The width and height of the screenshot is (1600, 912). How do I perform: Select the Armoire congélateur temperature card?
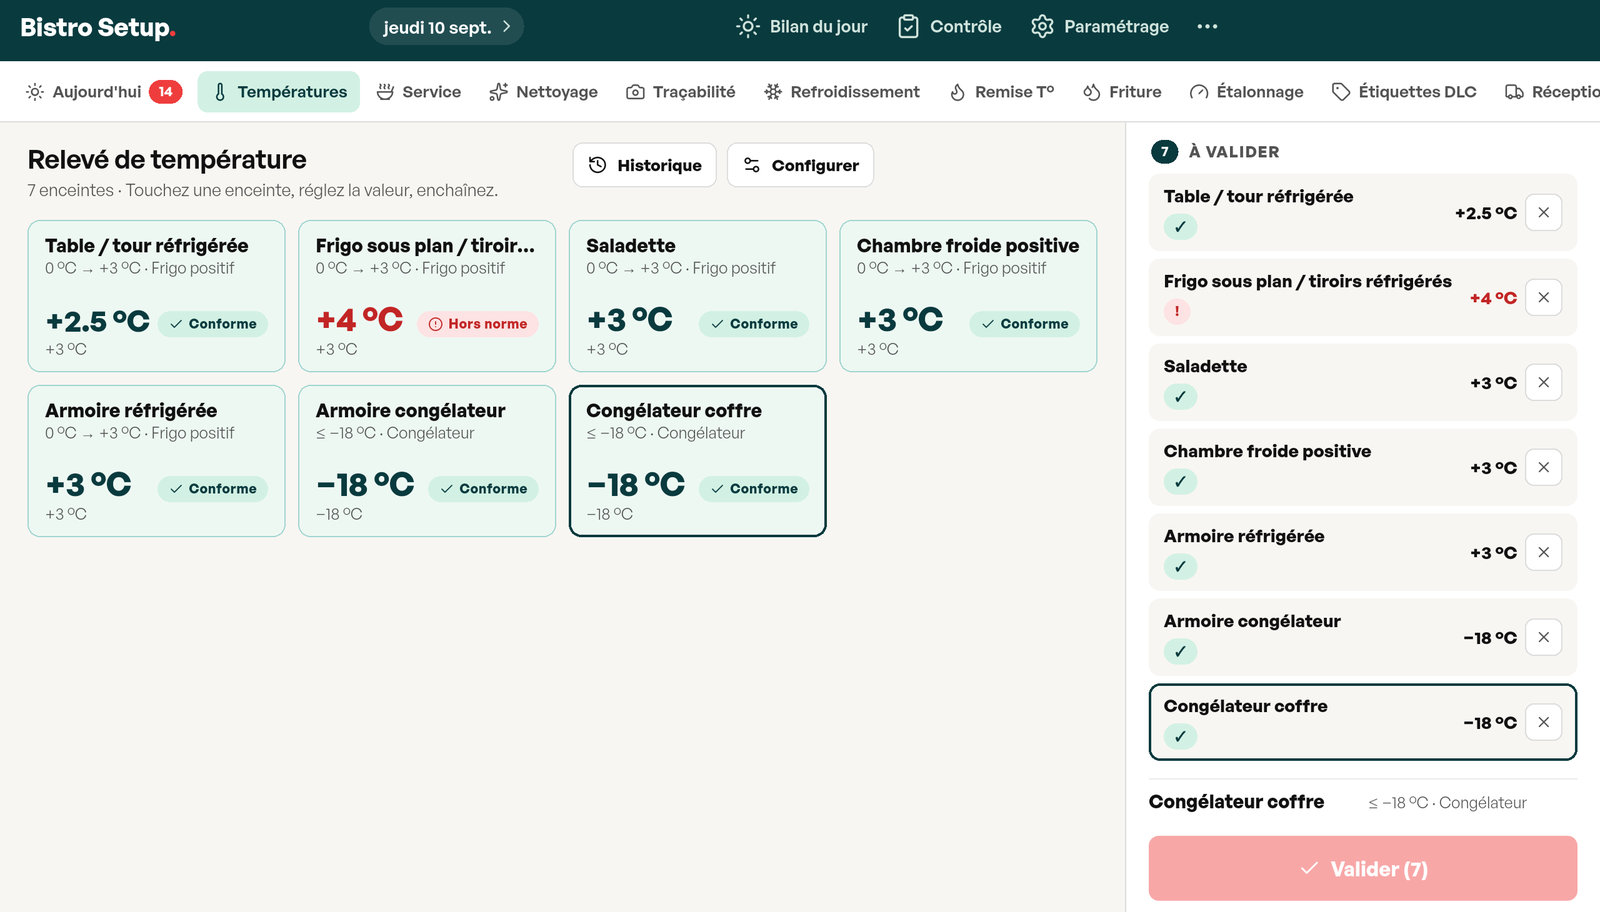click(x=427, y=461)
